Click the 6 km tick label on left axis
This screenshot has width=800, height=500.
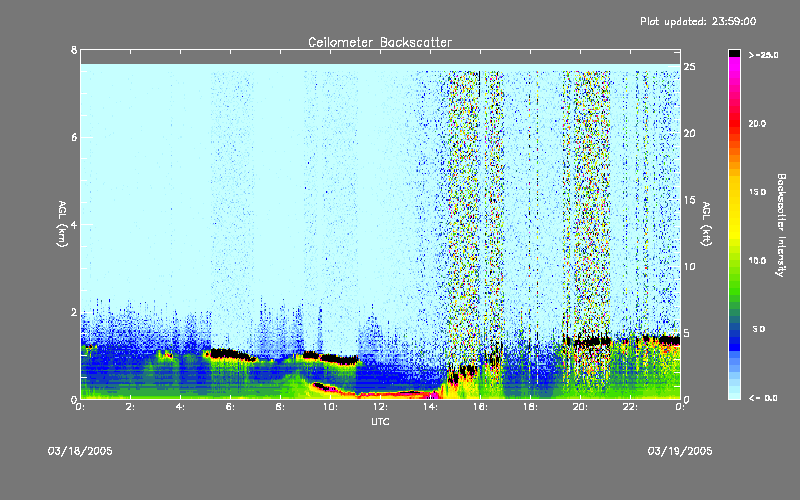tap(74, 137)
